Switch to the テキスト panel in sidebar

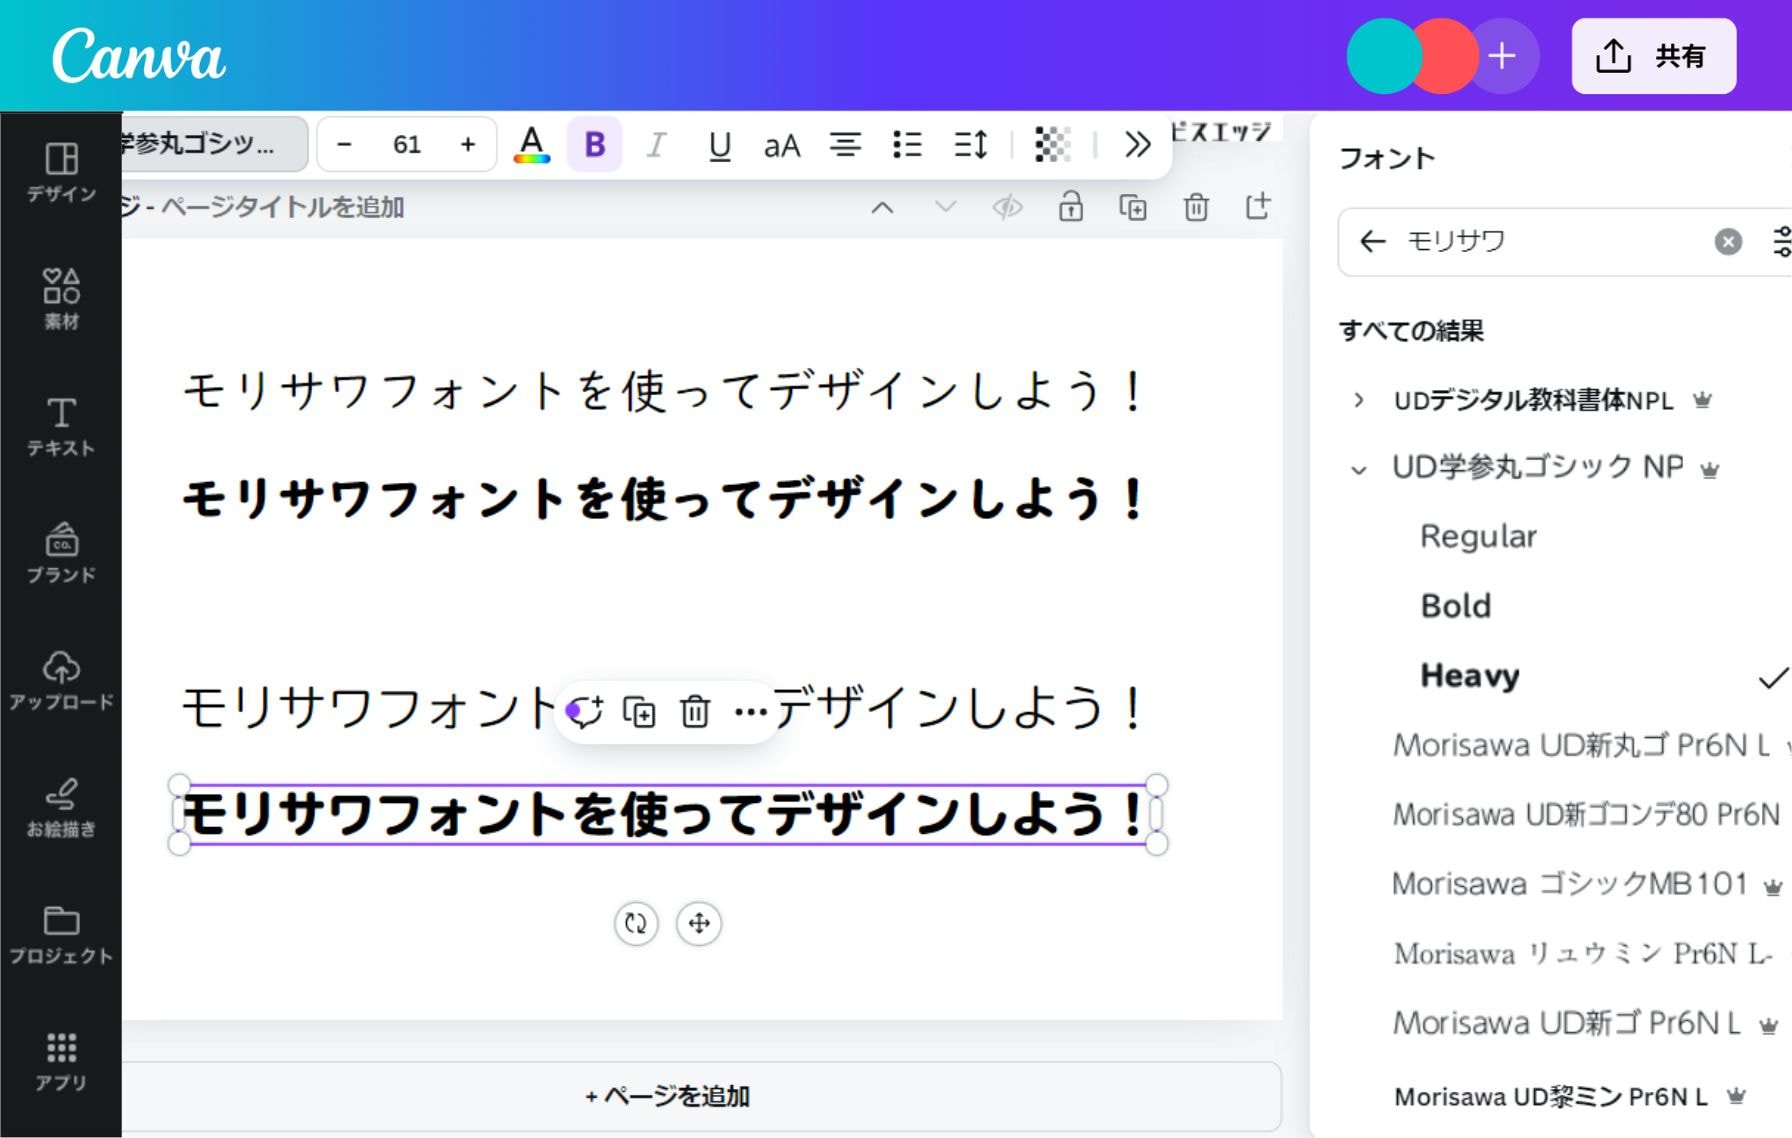pyautogui.click(x=61, y=425)
